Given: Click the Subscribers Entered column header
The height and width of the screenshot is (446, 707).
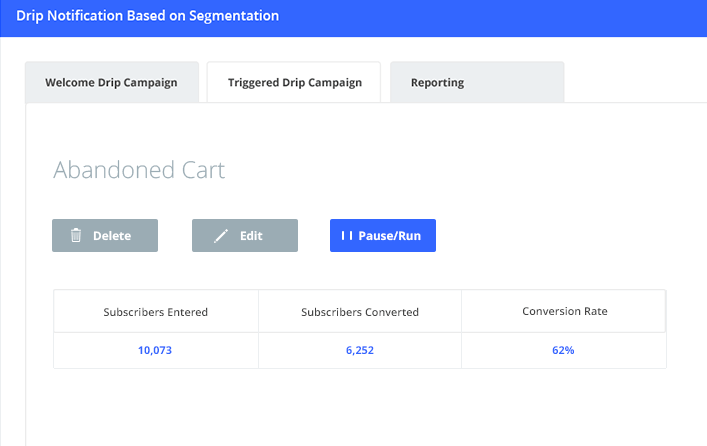Looking at the screenshot, I should [156, 312].
